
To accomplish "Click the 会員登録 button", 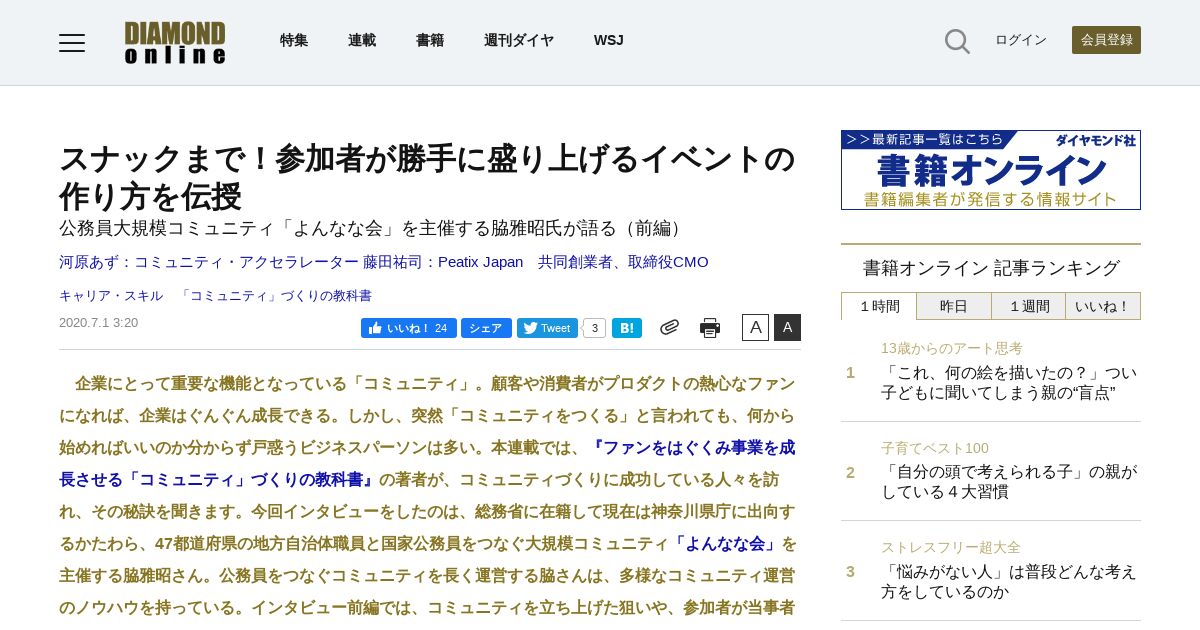I will point(1106,40).
